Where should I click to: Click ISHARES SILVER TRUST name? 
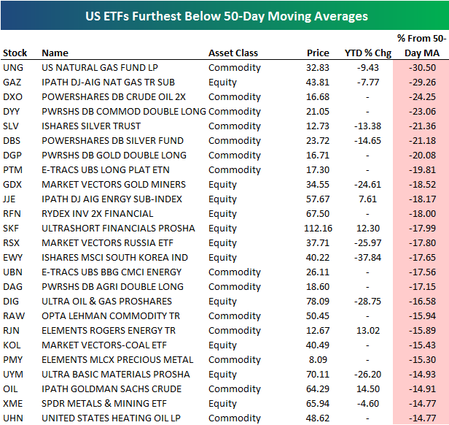(x=91, y=126)
